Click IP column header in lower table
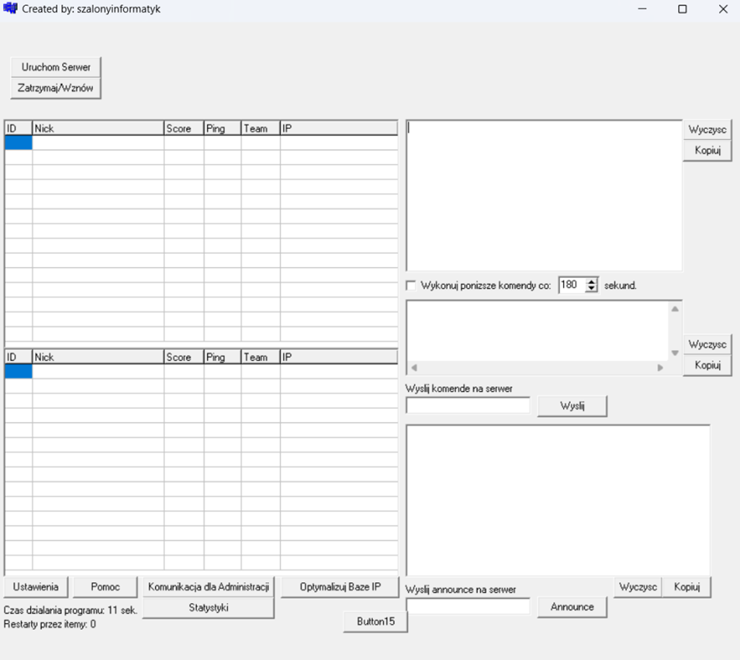The image size is (740, 660). tap(339, 357)
